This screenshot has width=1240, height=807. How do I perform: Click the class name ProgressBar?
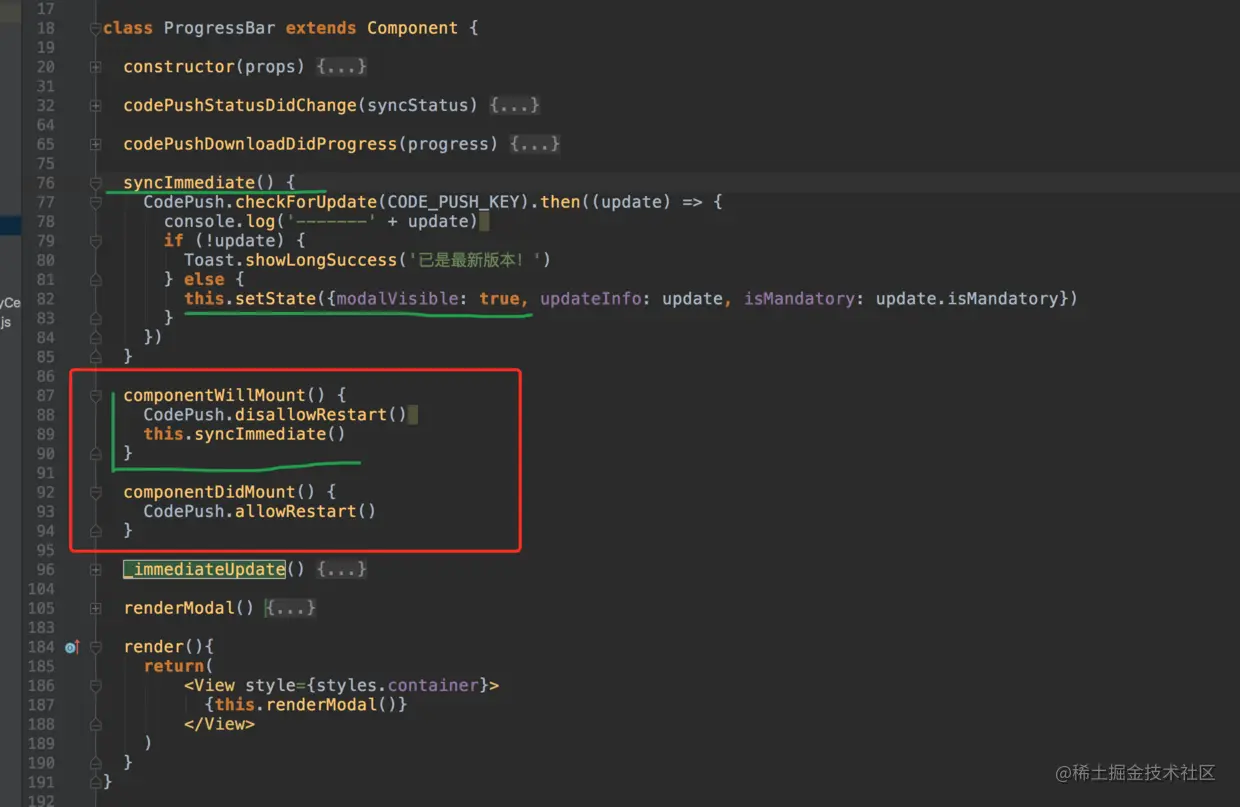(x=219, y=28)
